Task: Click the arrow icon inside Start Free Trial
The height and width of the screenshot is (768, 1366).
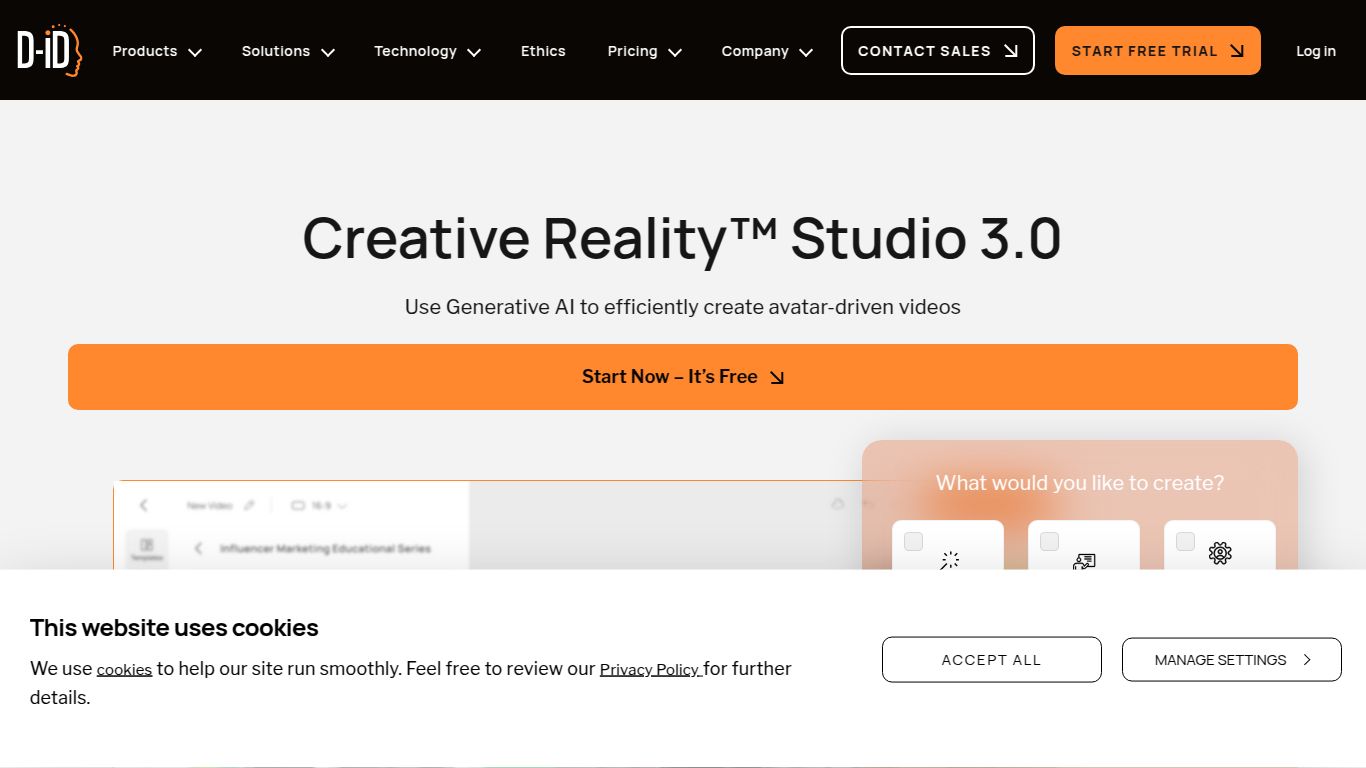Action: 1237,50
